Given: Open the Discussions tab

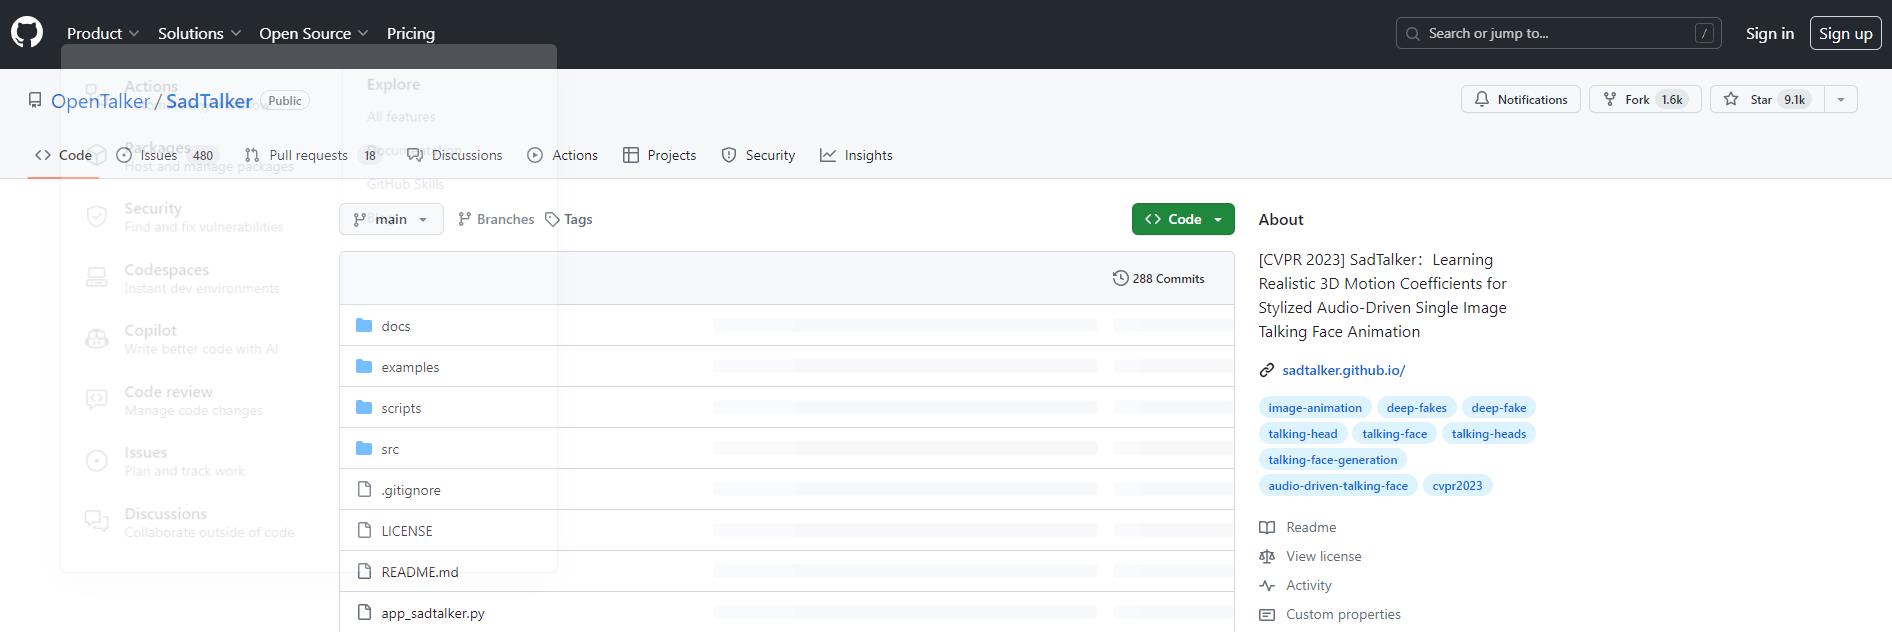Looking at the screenshot, I should (455, 155).
